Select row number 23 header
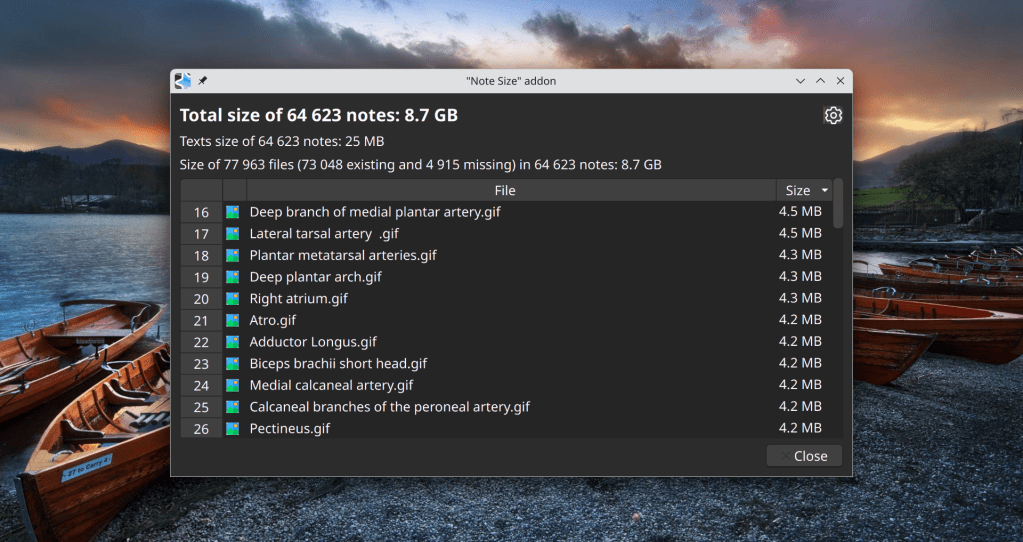 (201, 364)
